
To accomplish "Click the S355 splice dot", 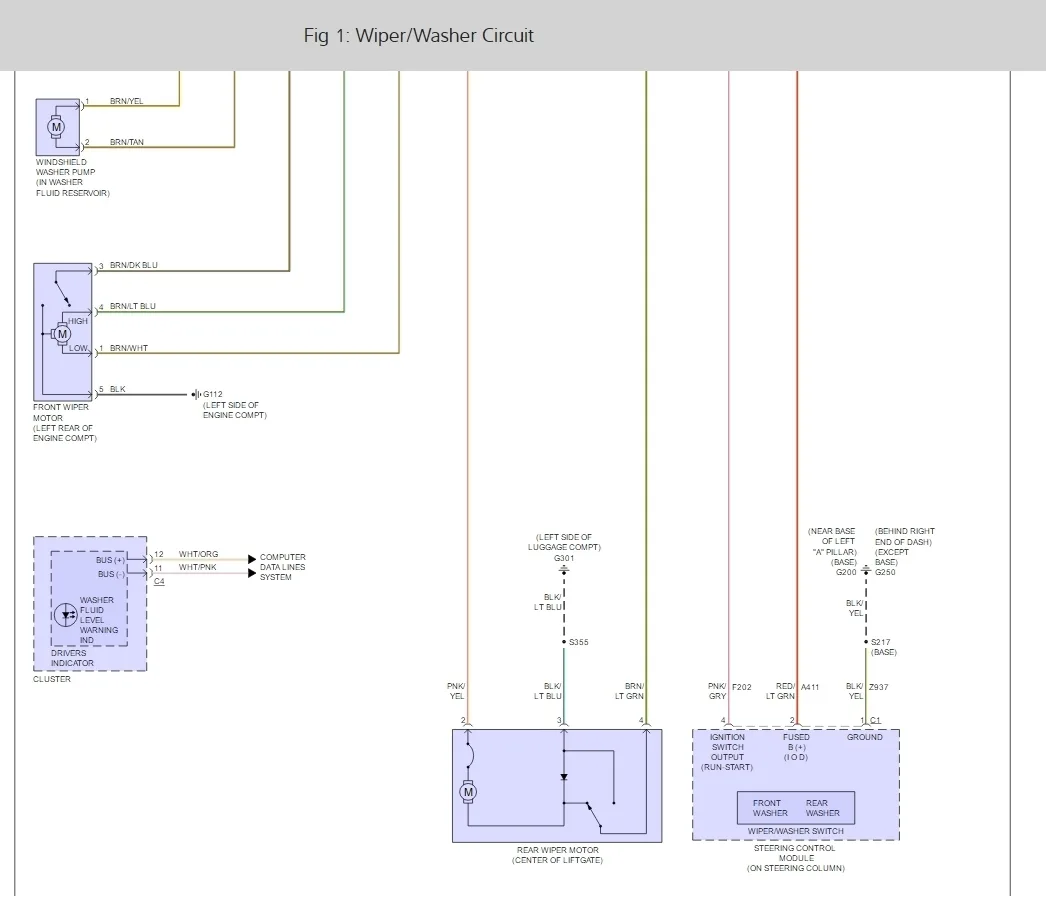I will click(564, 642).
